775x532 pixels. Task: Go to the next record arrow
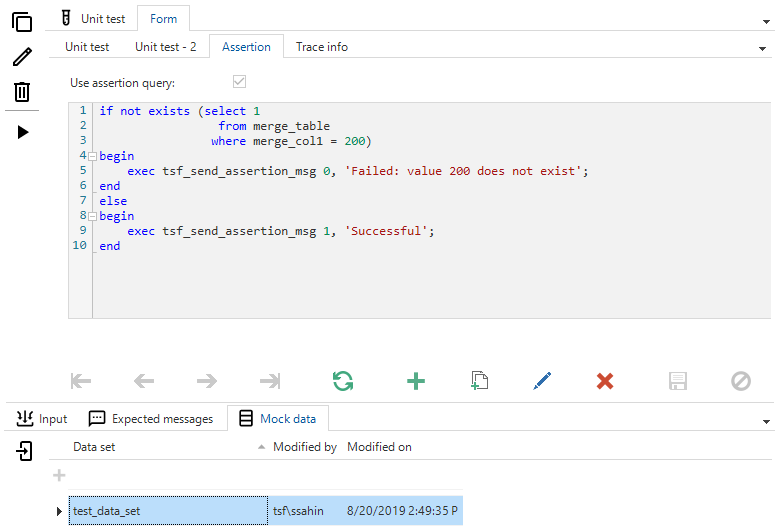tap(207, 381)
